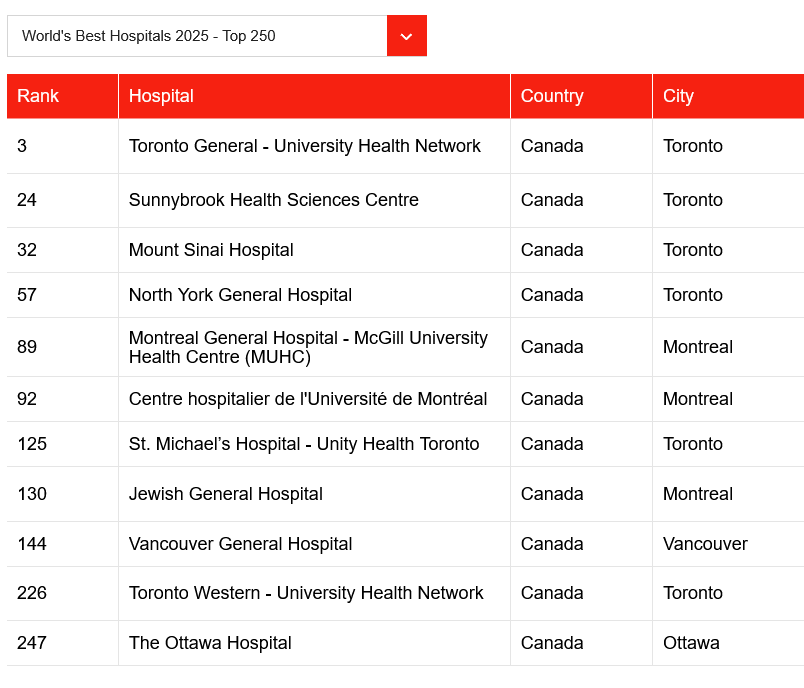Select North York General Hospital row
The width and height of the screenshot is (804, 688).
pyautogui.click(x=239, y=295)
